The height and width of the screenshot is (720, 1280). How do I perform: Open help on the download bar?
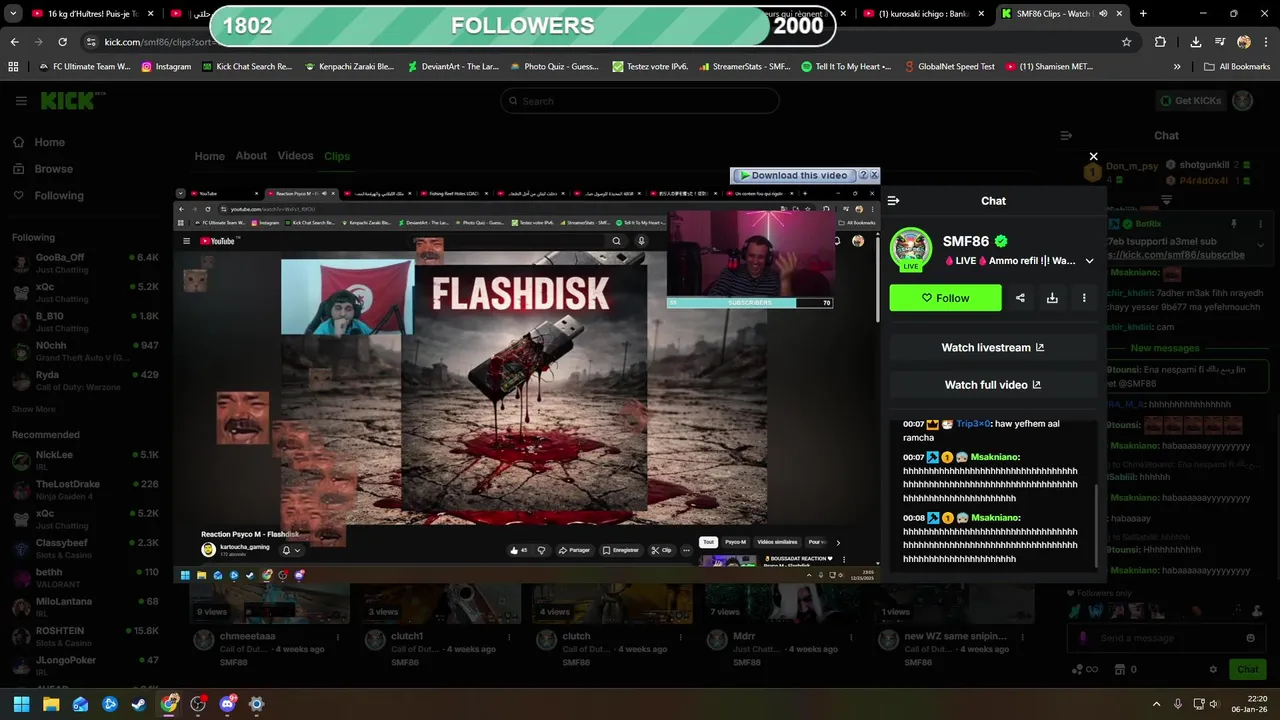[x=864, y=175]
